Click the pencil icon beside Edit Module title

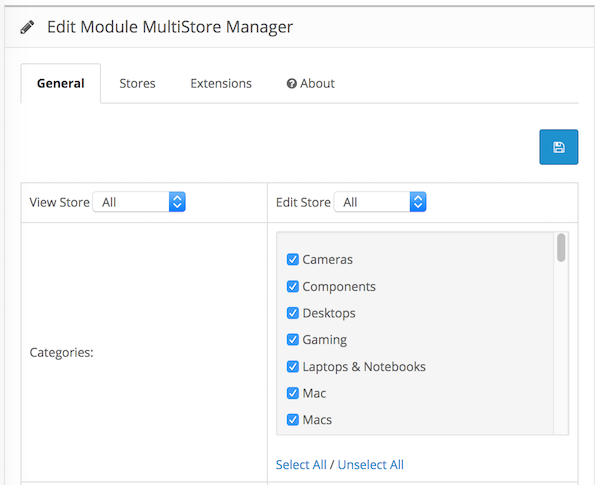point(27,28)
